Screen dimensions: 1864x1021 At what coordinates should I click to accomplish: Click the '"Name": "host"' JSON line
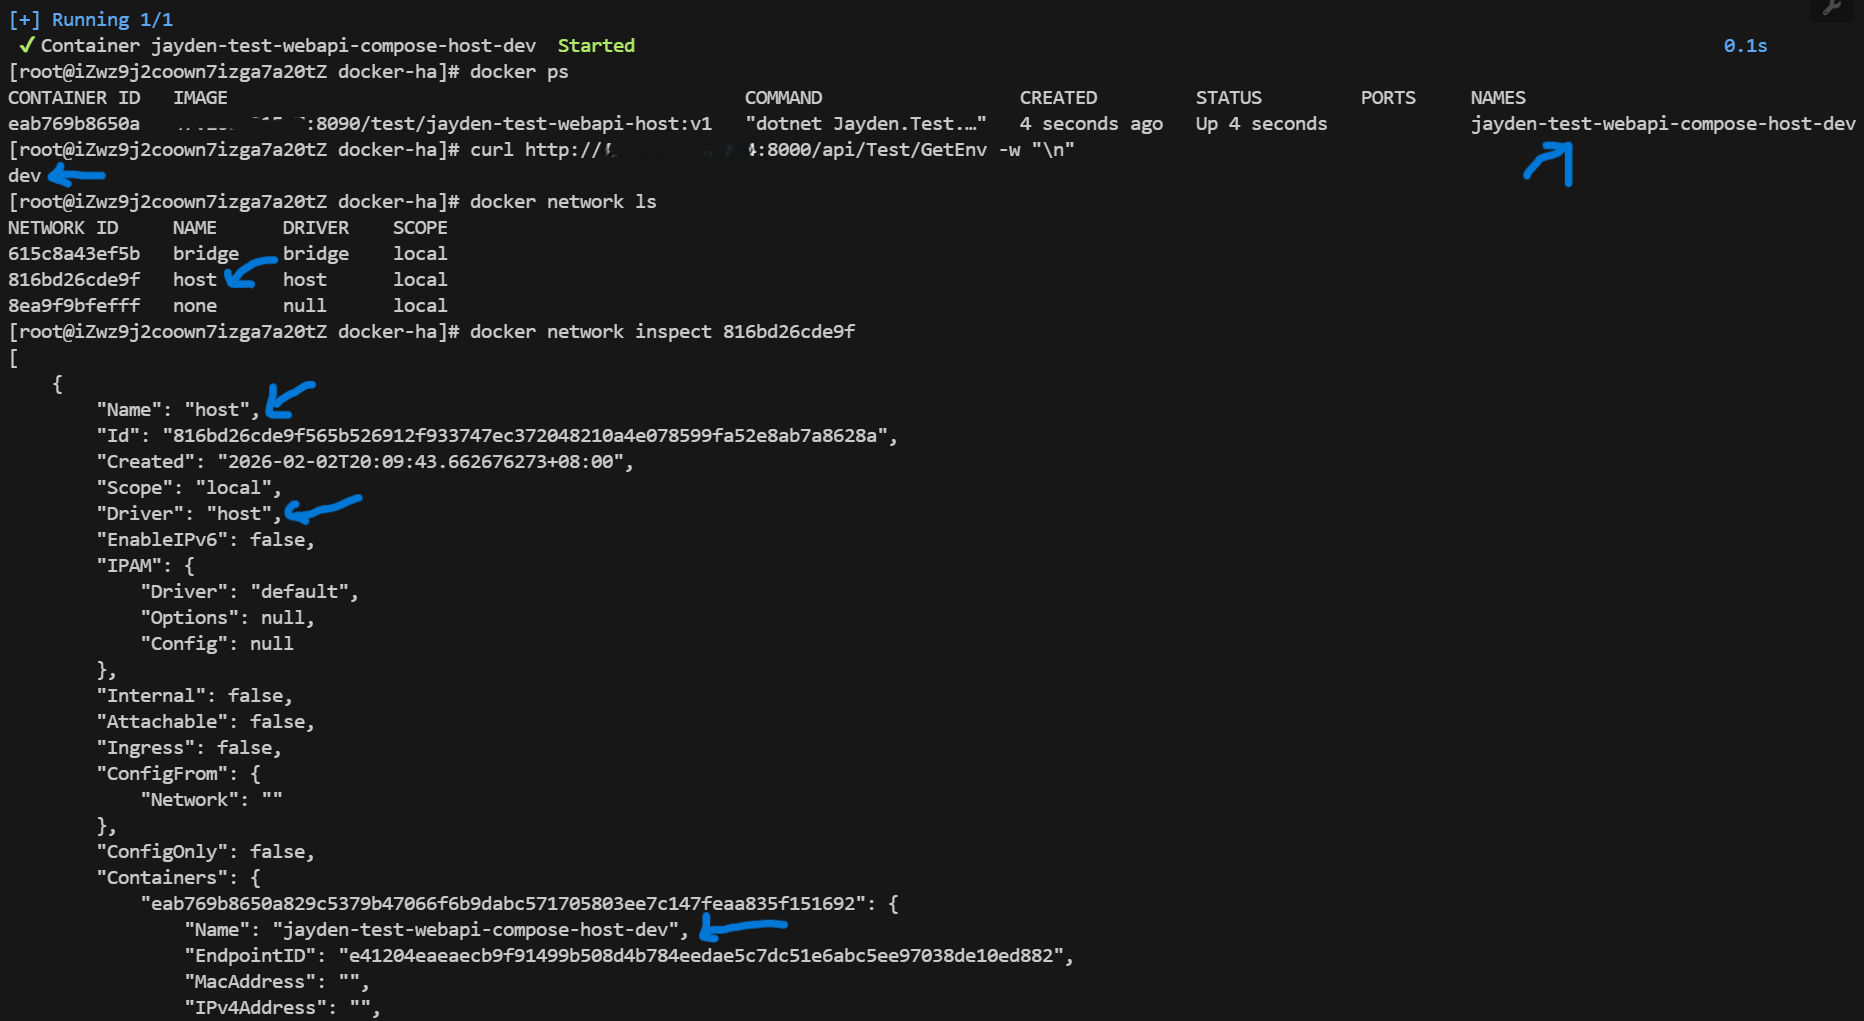point(178,410)
